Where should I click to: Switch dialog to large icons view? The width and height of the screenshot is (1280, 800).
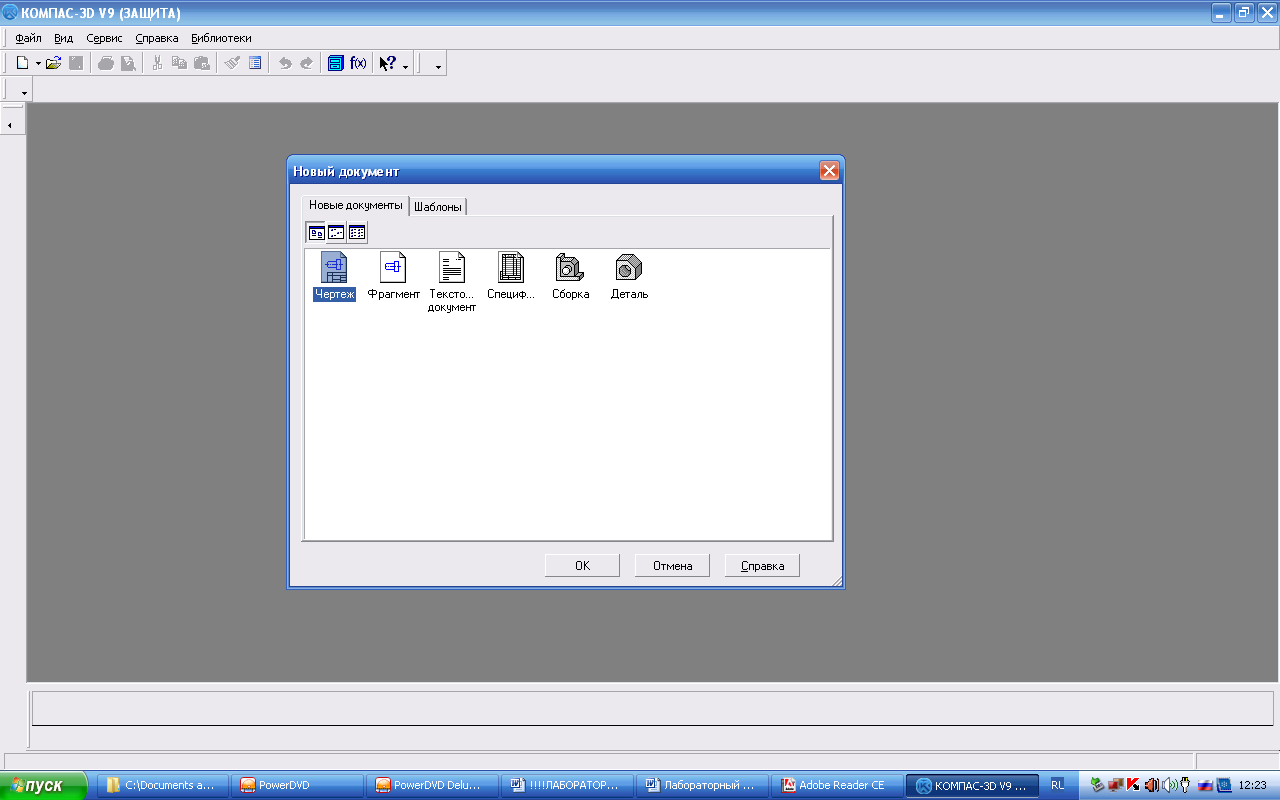click(x=316, y=233)
